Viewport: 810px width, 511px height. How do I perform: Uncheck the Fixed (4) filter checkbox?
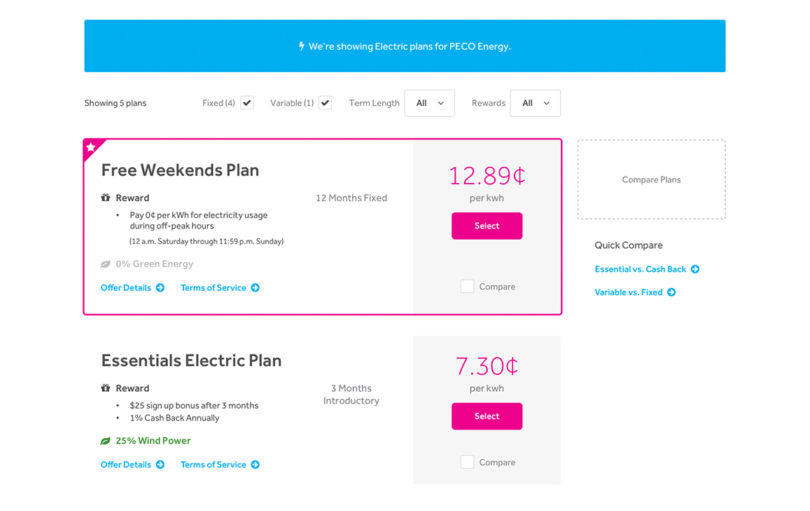point(247,103)
